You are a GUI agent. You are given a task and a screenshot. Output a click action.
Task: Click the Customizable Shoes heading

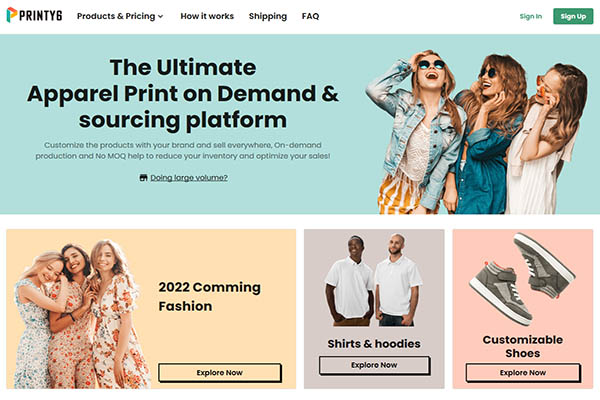523,346
